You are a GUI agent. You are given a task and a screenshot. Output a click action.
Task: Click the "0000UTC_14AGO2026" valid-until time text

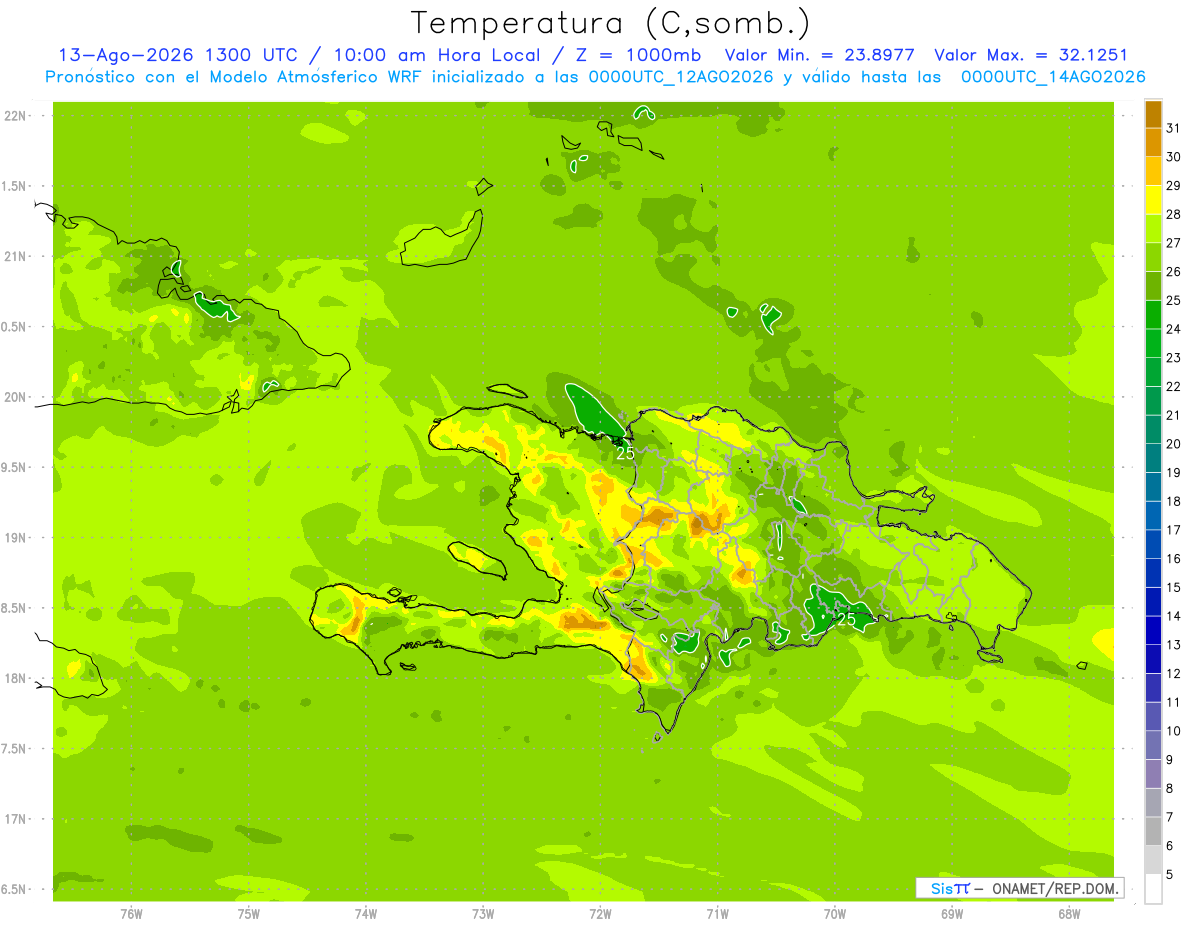pyautogui.click(x=1053, y=77)
